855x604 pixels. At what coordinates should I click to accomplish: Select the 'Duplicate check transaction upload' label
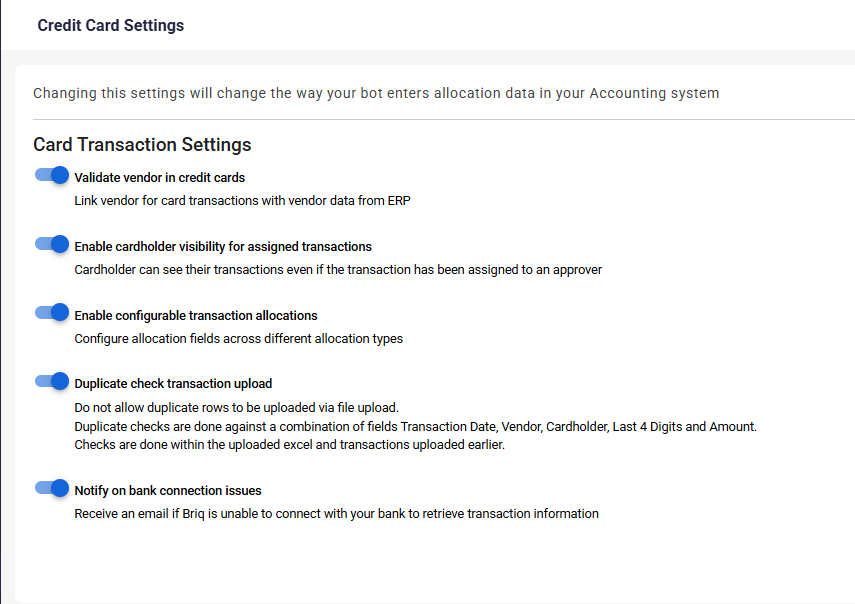173,384
